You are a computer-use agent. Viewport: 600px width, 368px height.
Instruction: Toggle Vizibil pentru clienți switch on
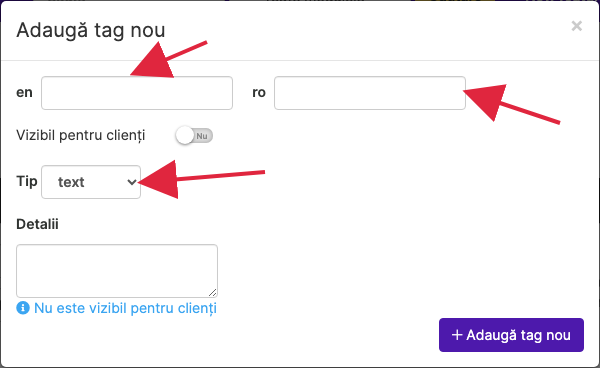pyautogui.click(x=194, y=135)
